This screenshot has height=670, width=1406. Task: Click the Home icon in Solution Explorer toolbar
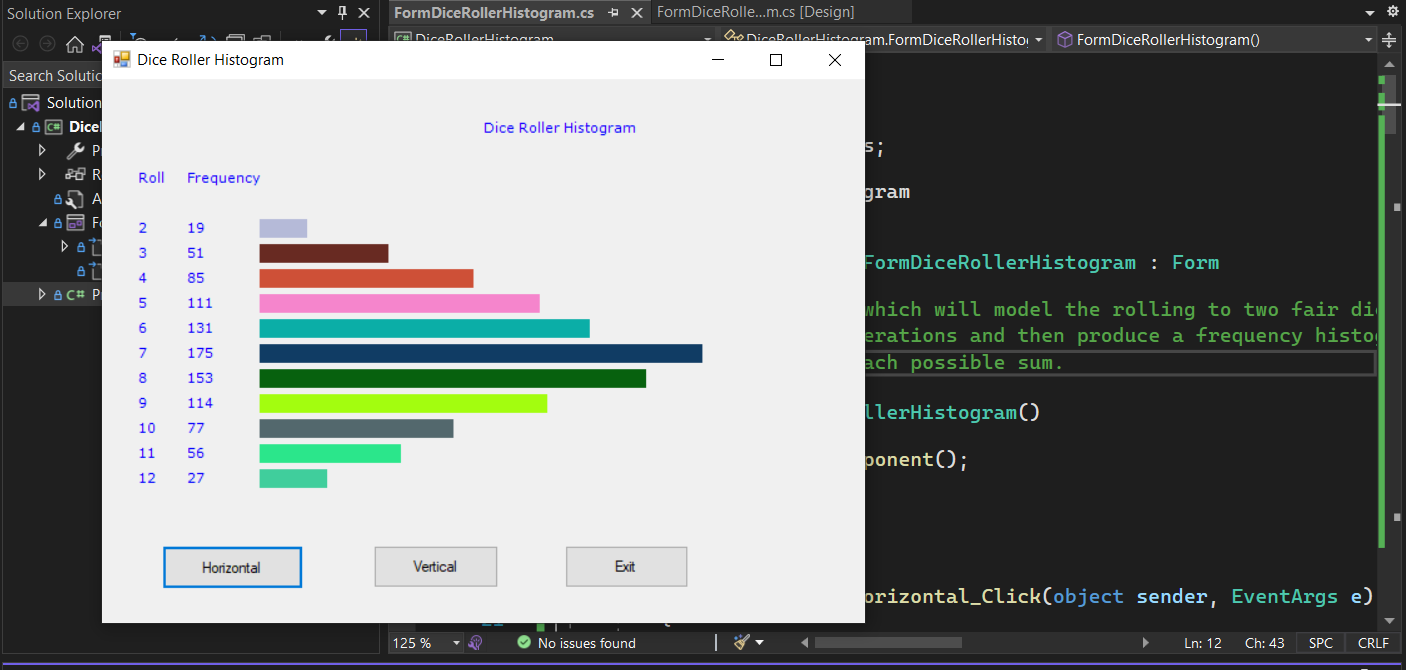73,43
